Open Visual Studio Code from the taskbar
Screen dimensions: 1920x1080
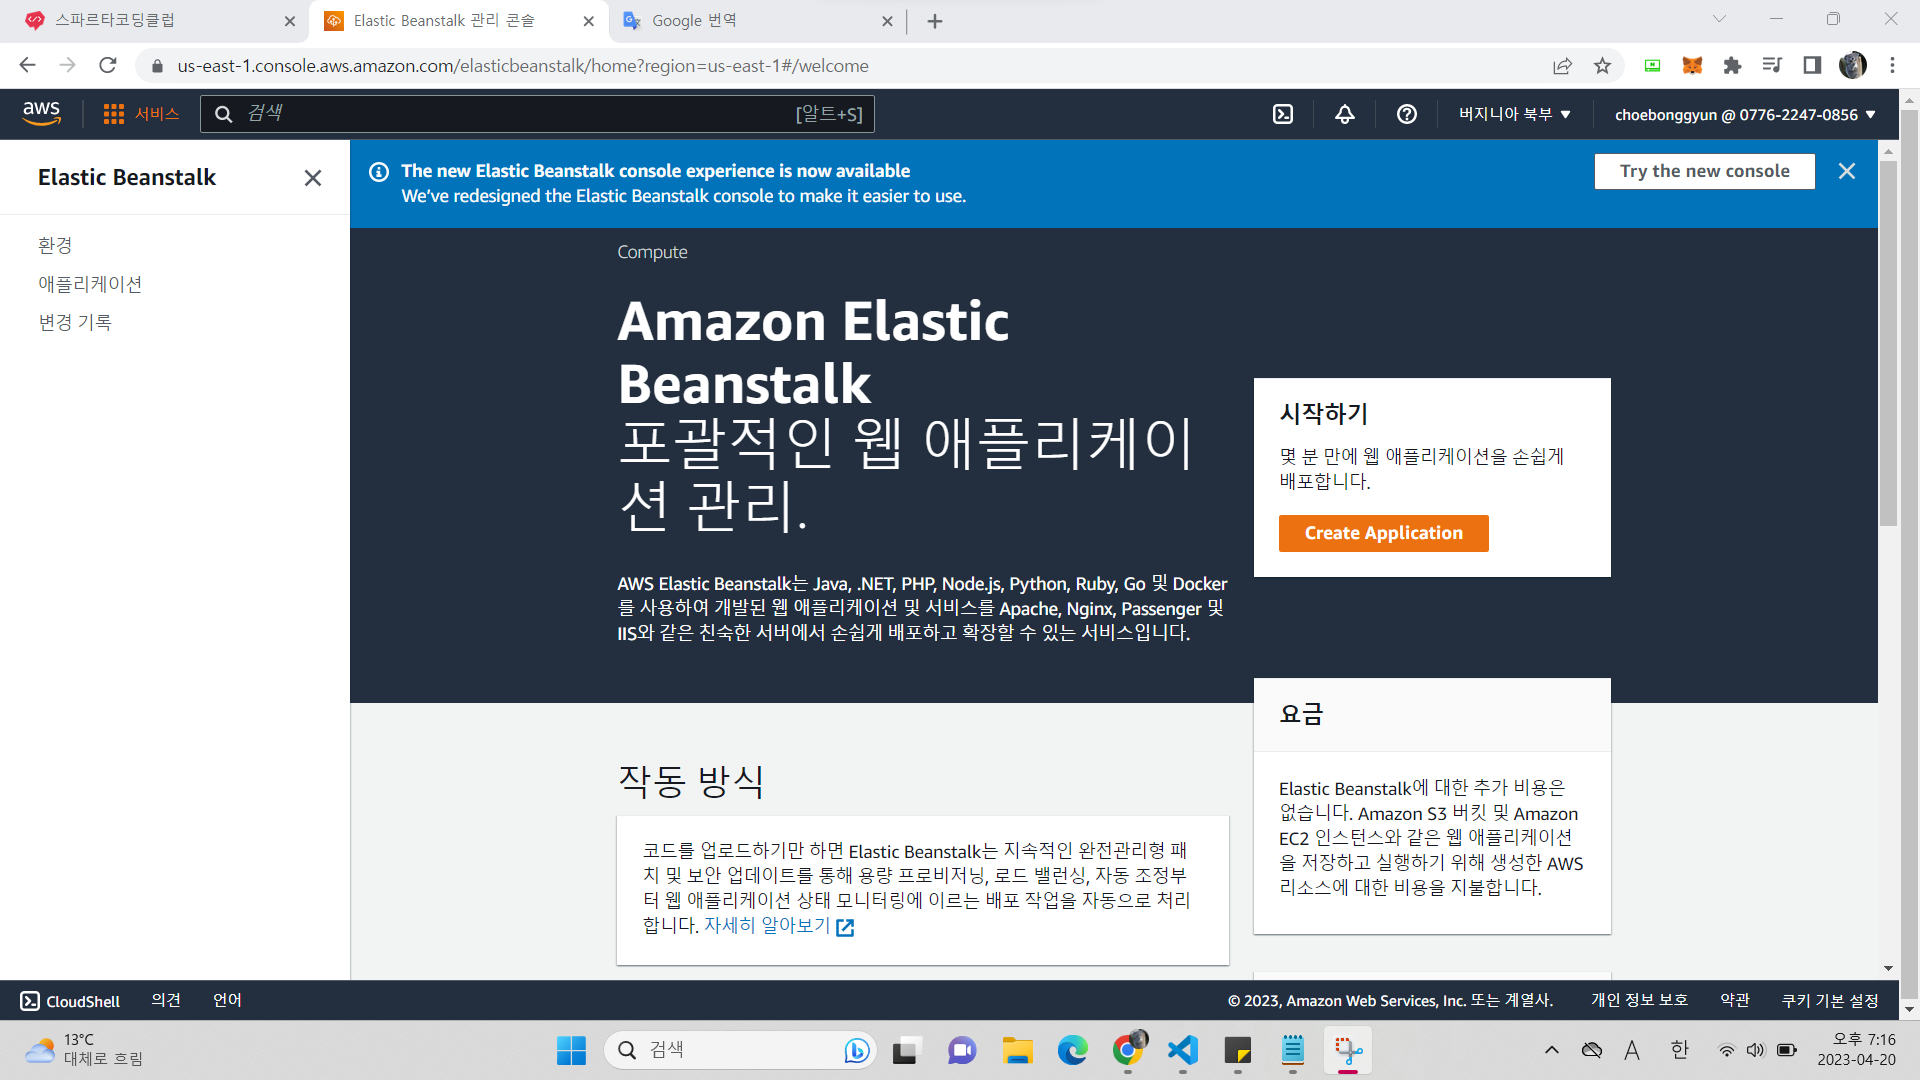(x=1182, y=1050)
